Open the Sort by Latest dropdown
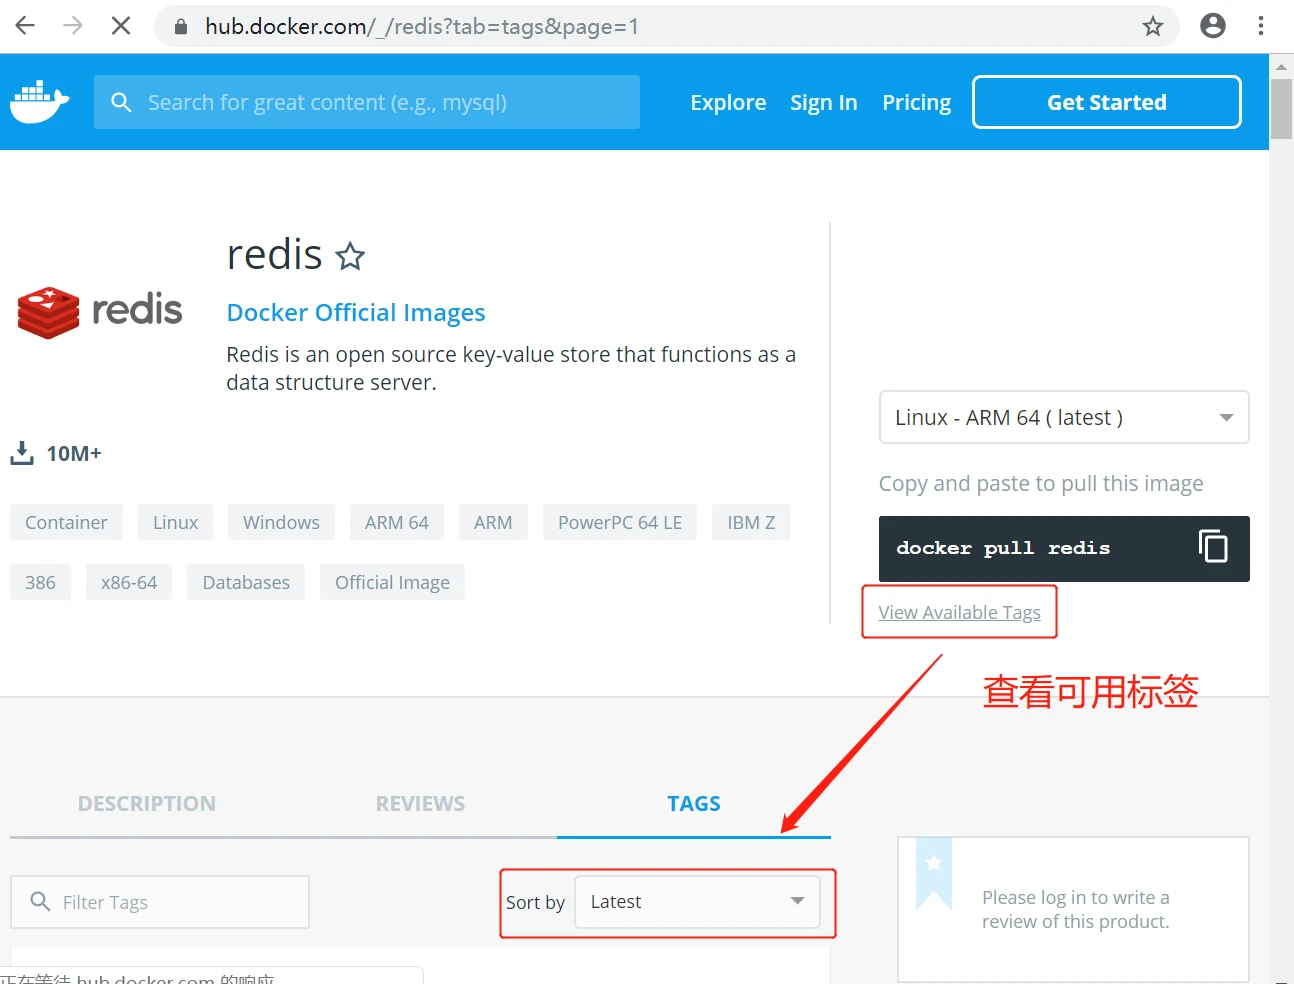1294x984 pixels. (x=697, y=902)
